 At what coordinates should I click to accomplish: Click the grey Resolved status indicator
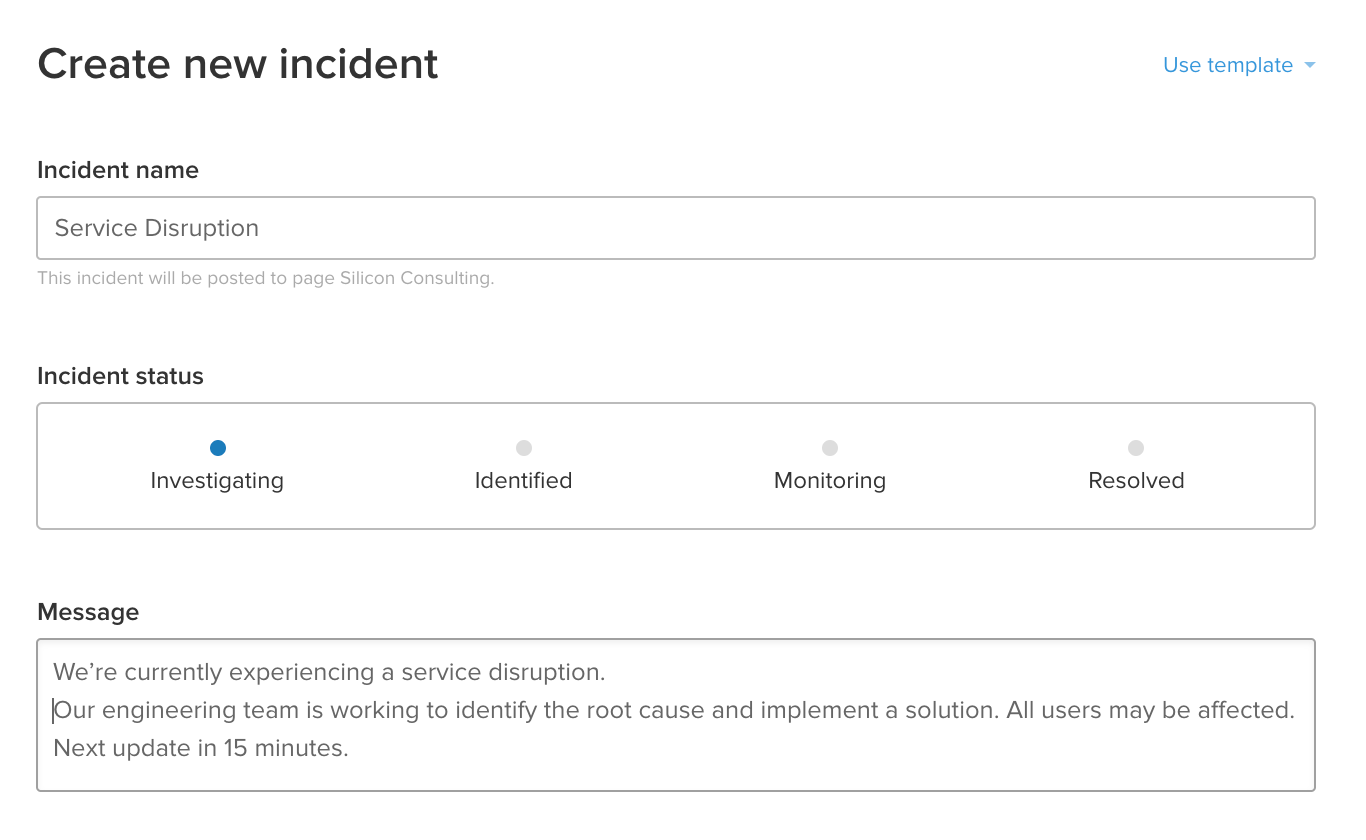click(x=1136, y=448)
